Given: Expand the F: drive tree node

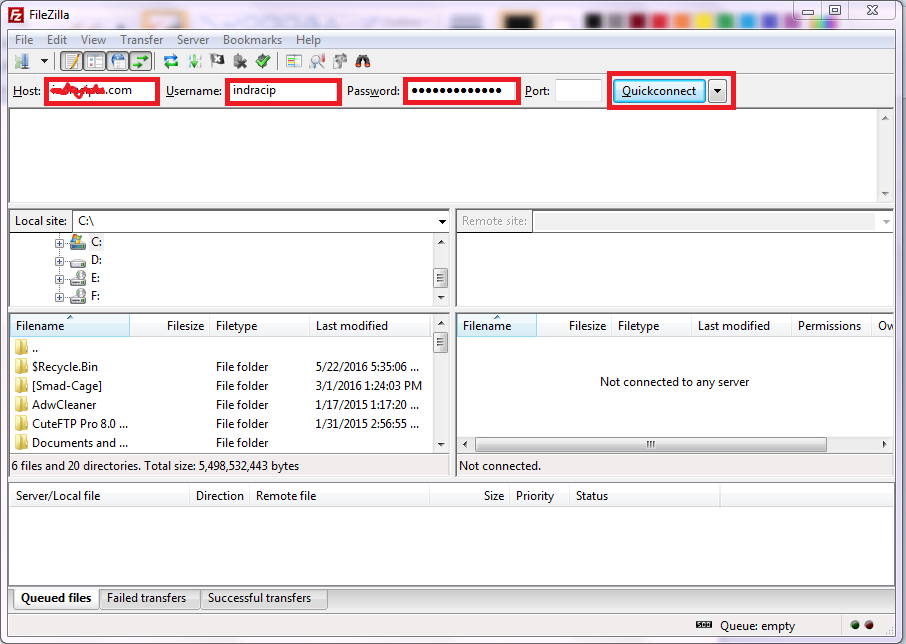Looking at the screenshot, I should 59,297.
